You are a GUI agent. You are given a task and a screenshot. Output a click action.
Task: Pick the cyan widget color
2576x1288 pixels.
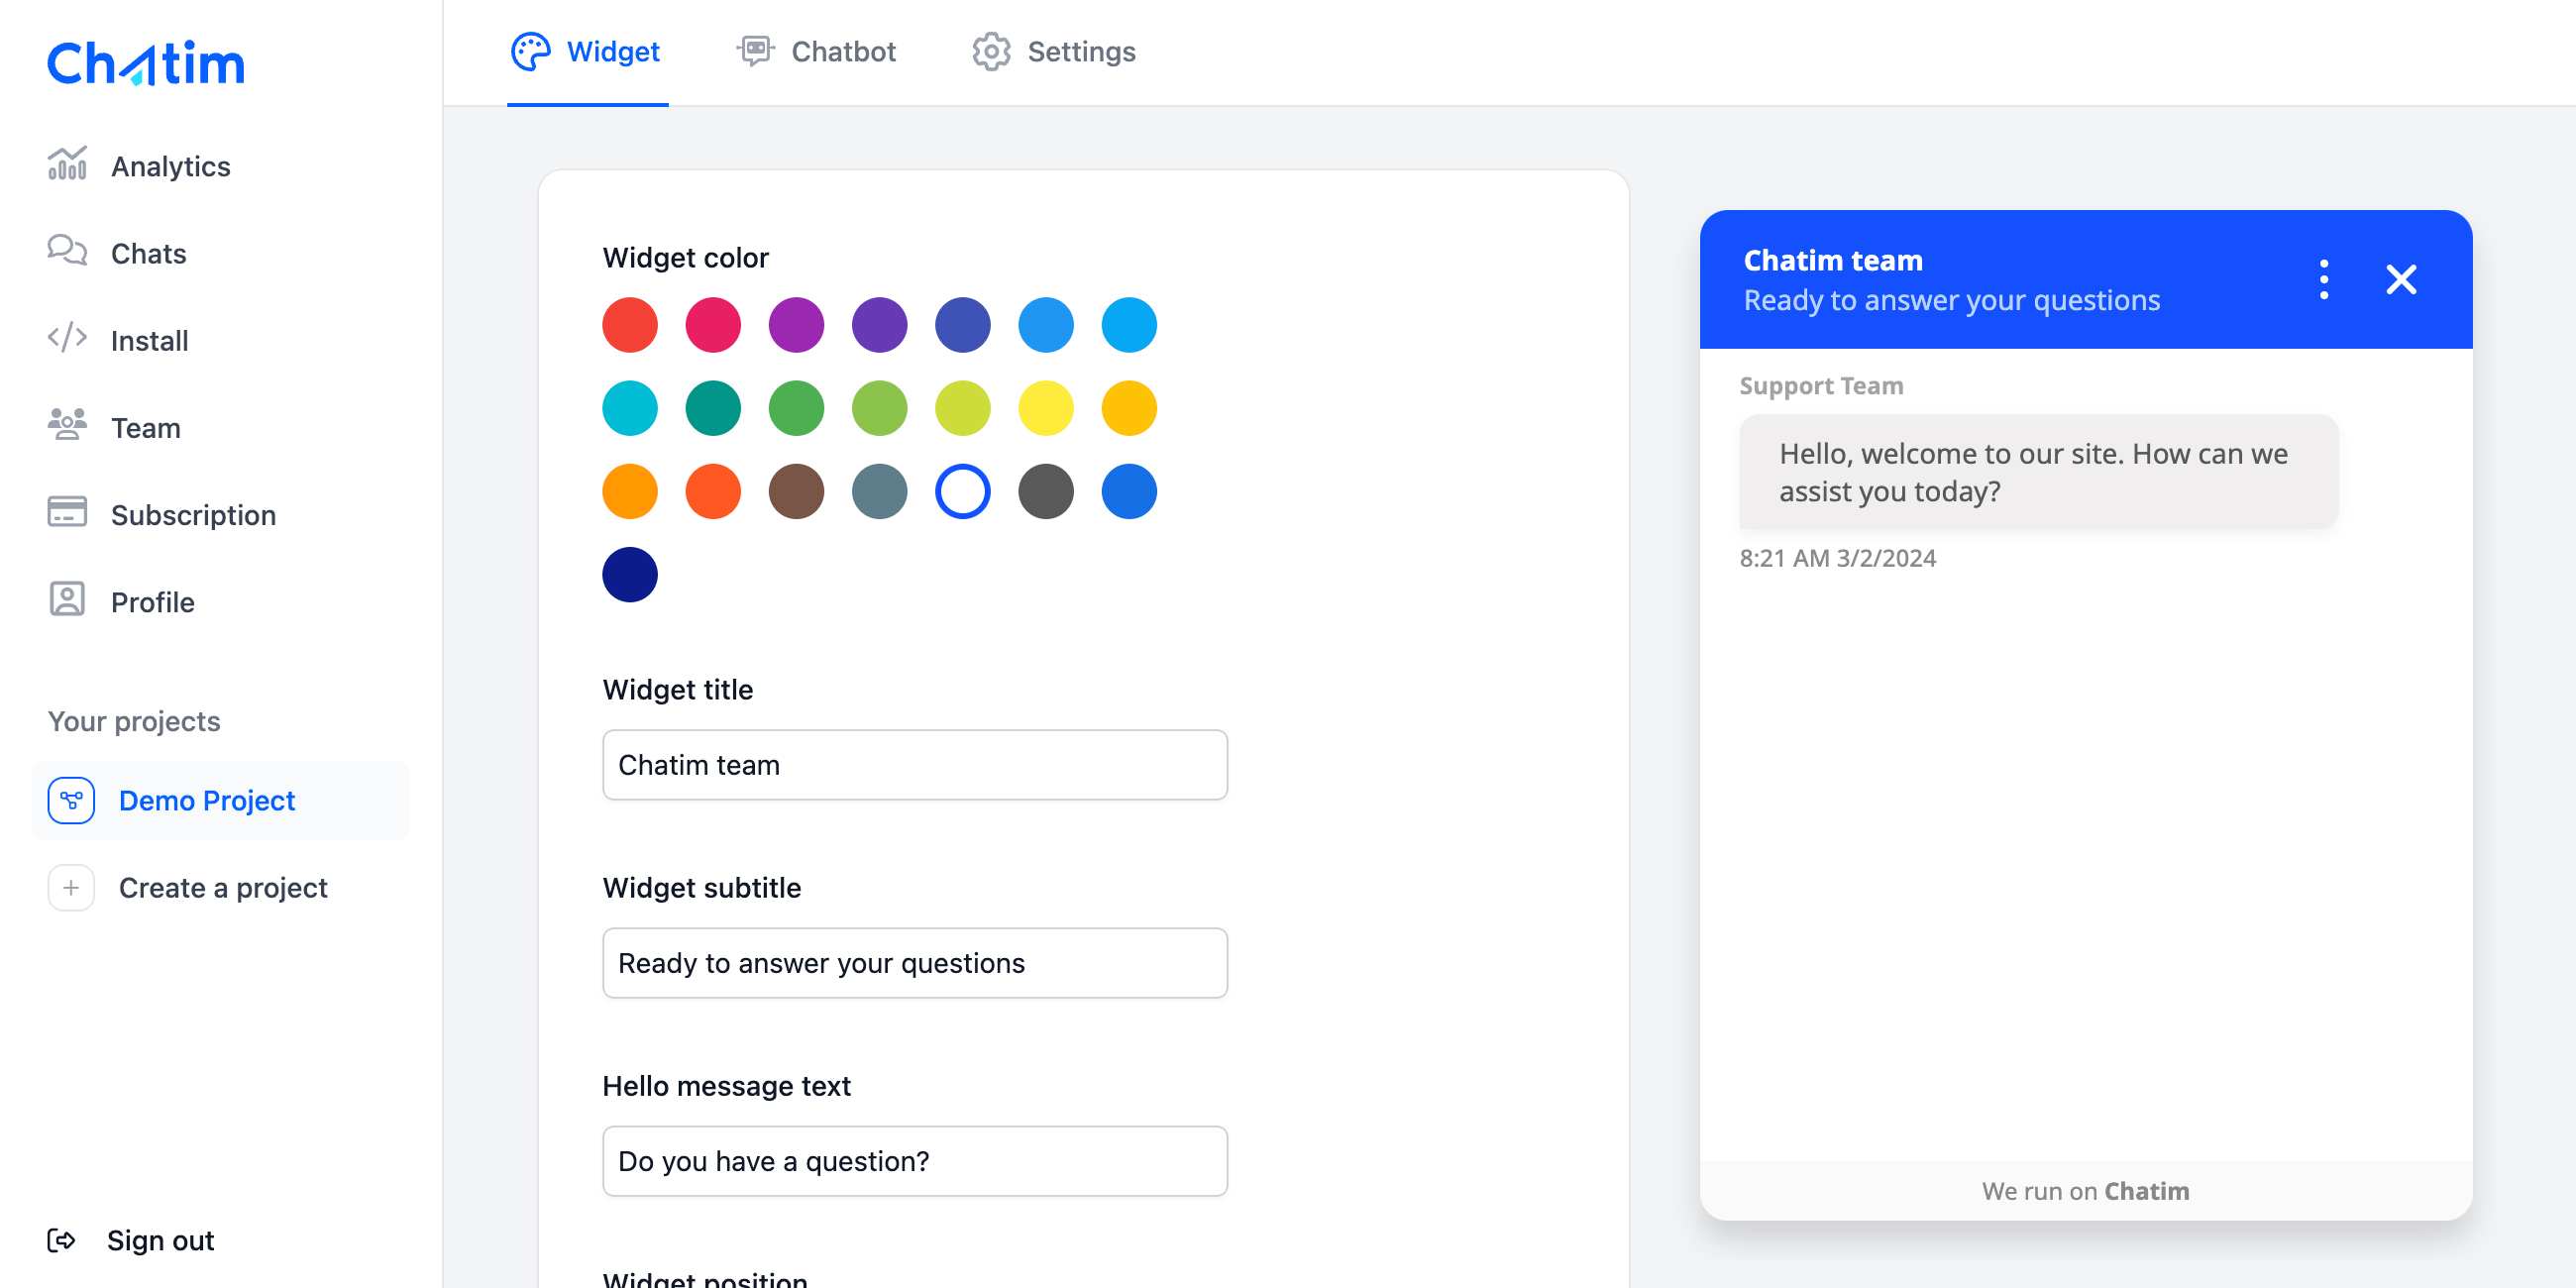[x=630, y=408]
